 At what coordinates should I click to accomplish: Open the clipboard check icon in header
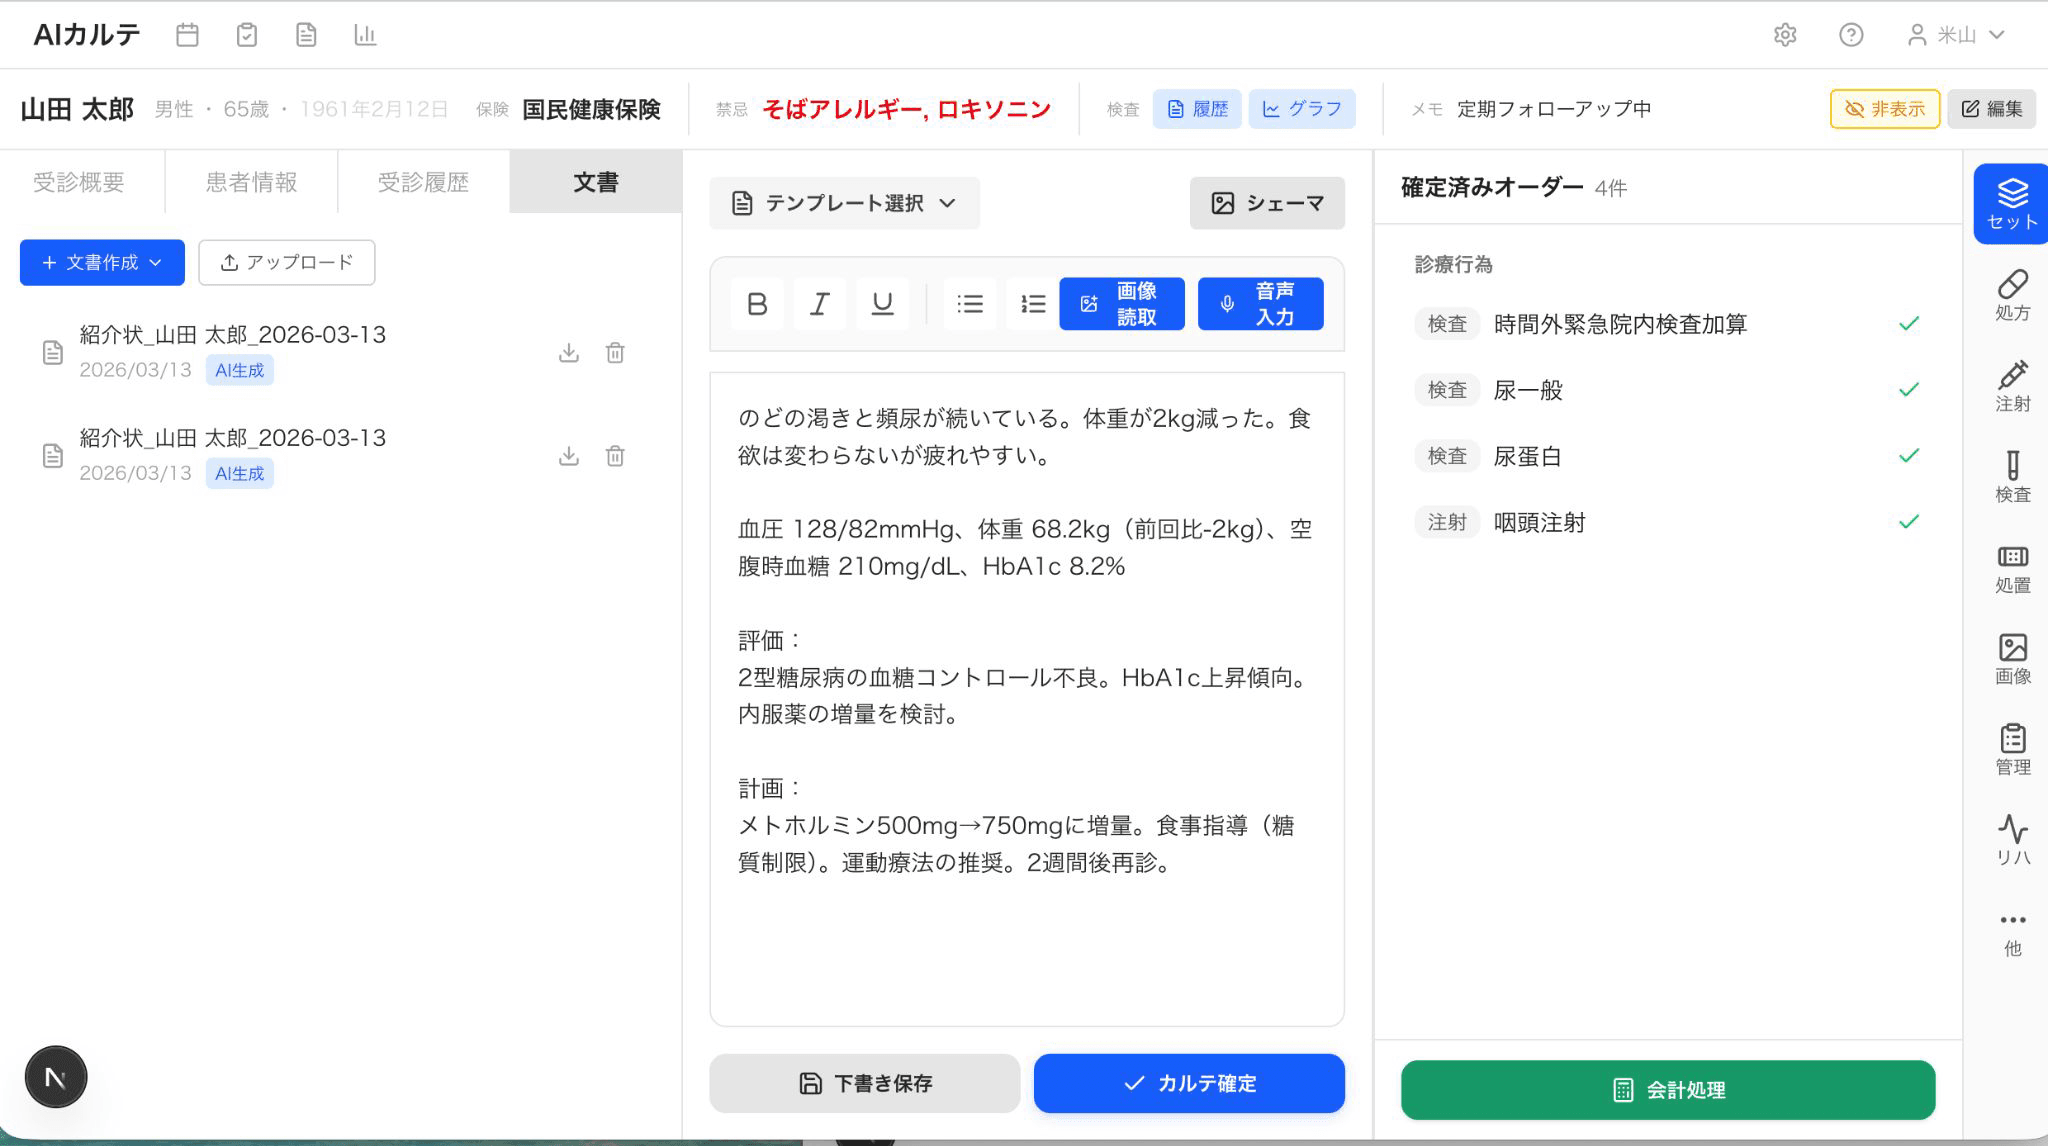247,35
